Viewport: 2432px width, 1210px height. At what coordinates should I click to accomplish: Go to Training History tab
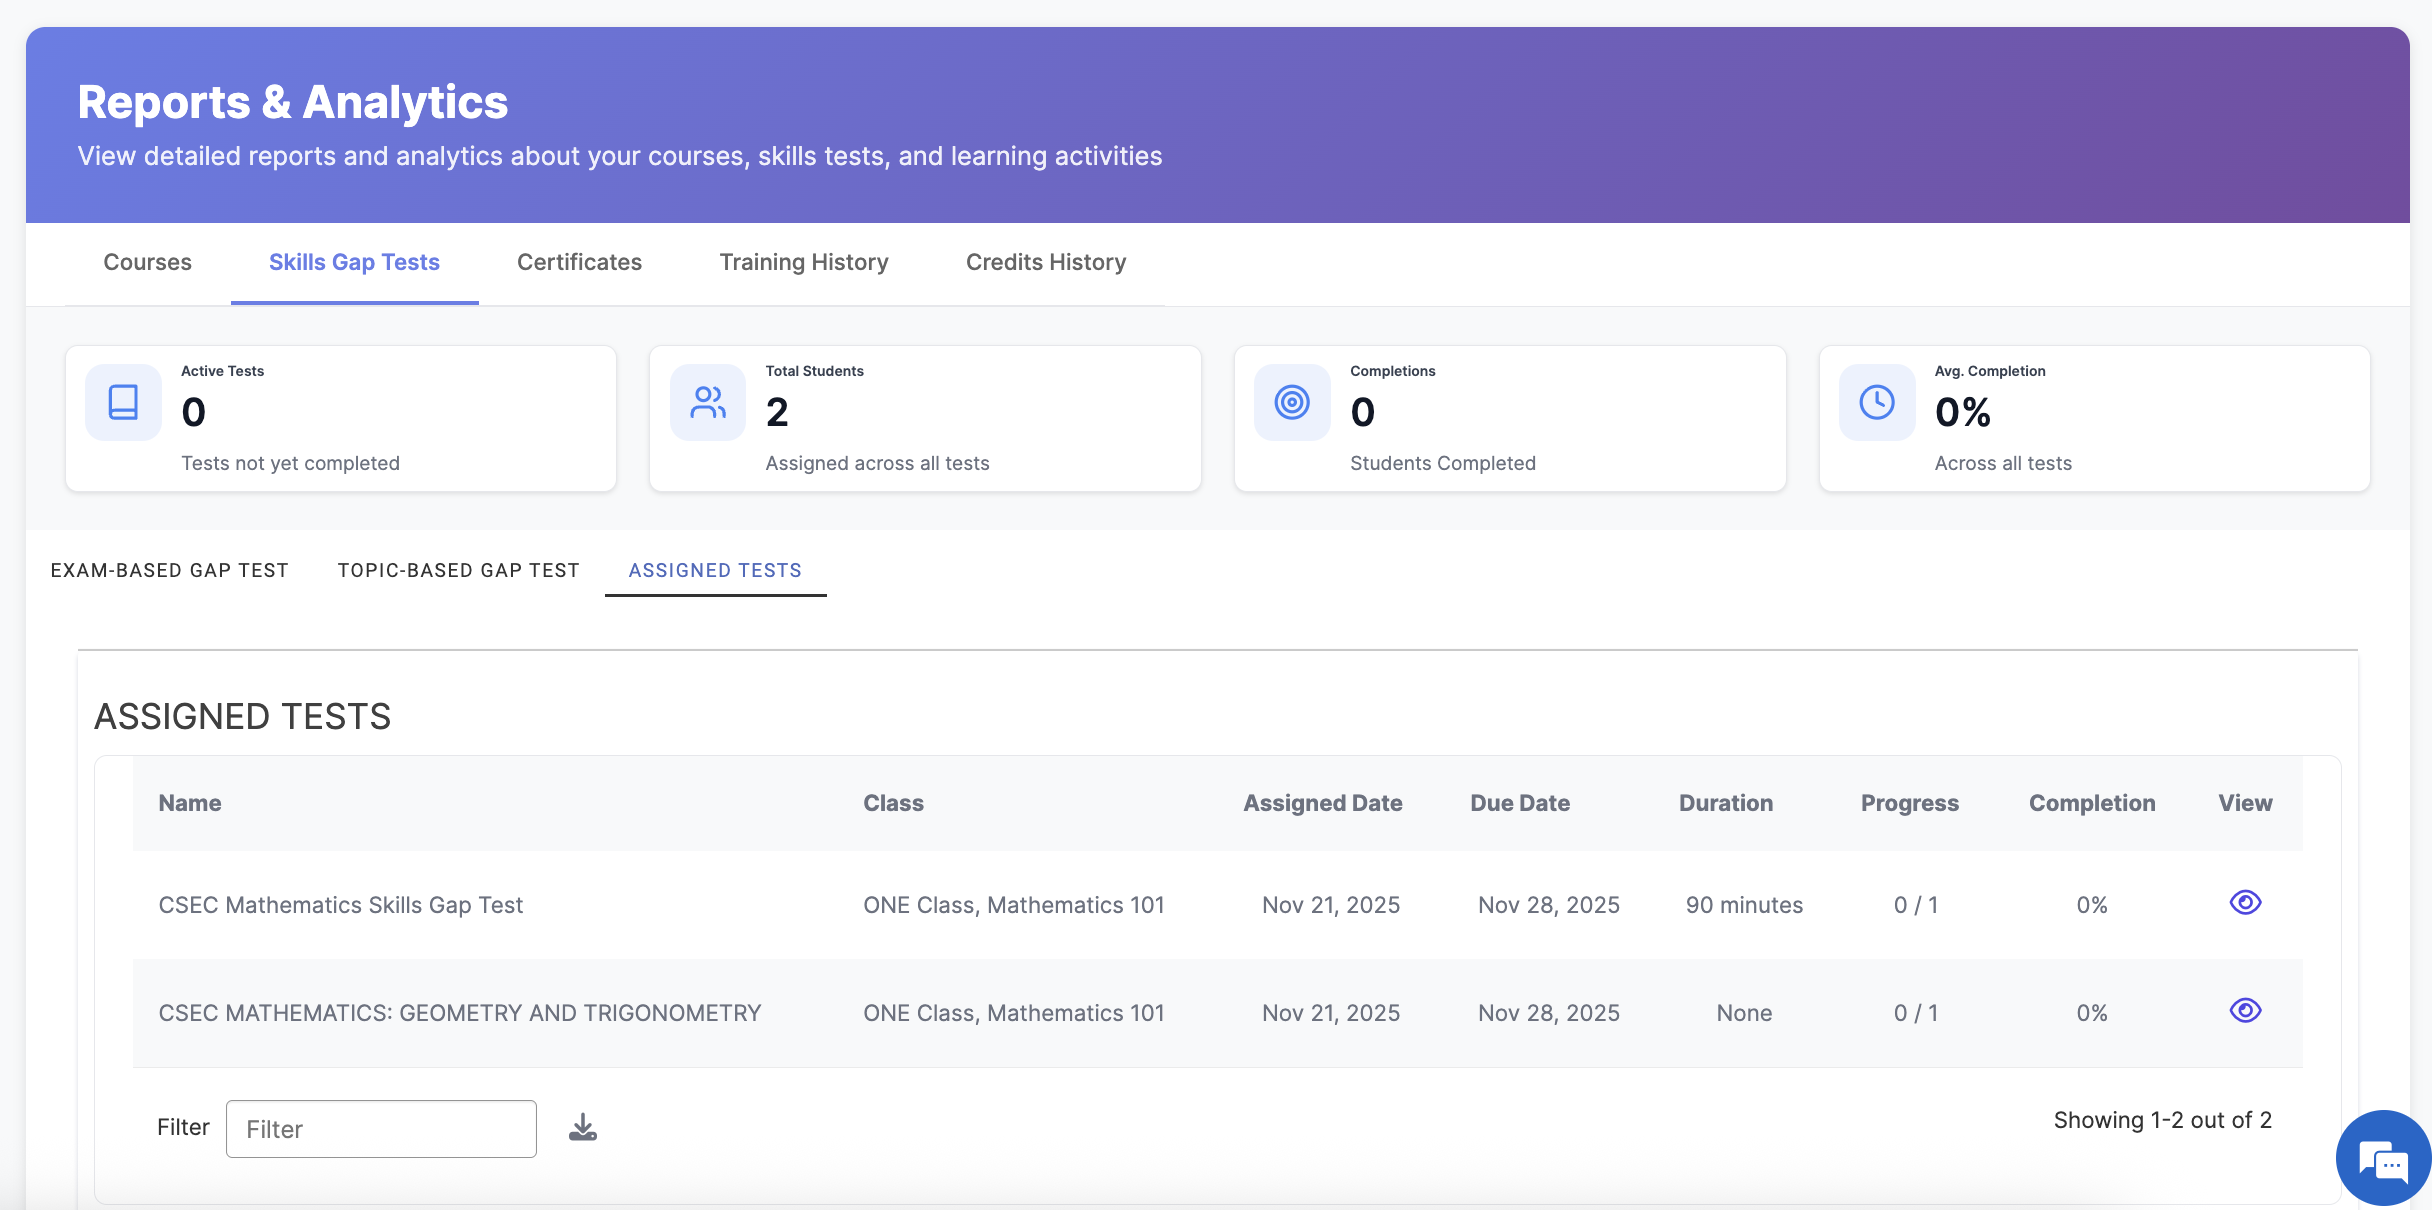point(804,262)
